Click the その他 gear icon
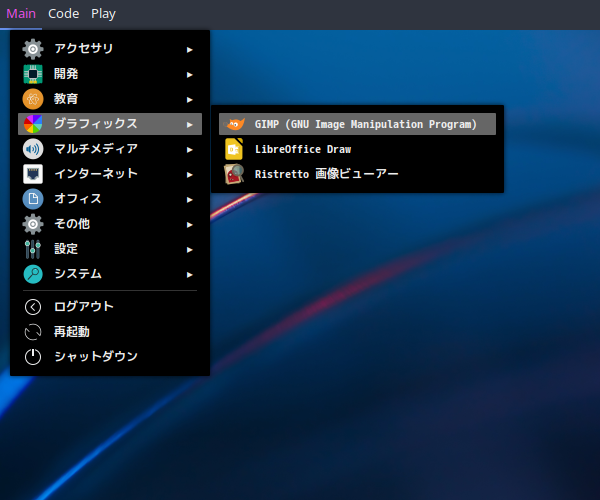The image size is (600, 500). click(33, 224)
